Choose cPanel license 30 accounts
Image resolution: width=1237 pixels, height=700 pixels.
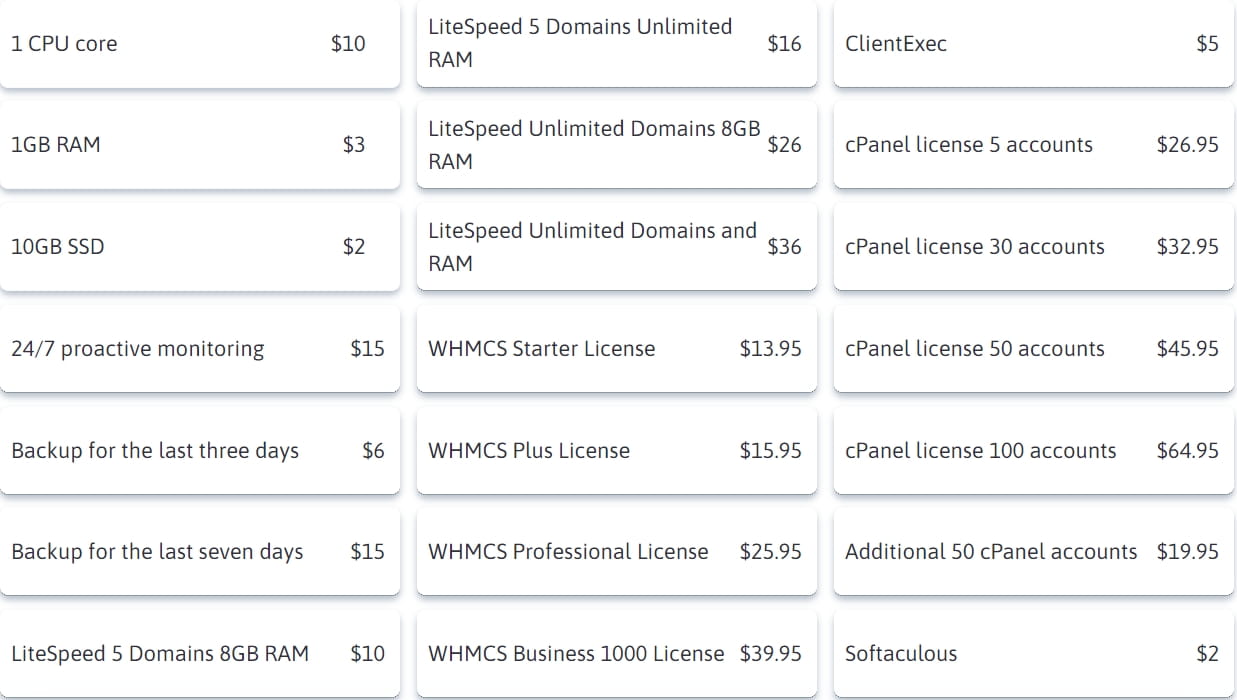(x=1032, y=247)
